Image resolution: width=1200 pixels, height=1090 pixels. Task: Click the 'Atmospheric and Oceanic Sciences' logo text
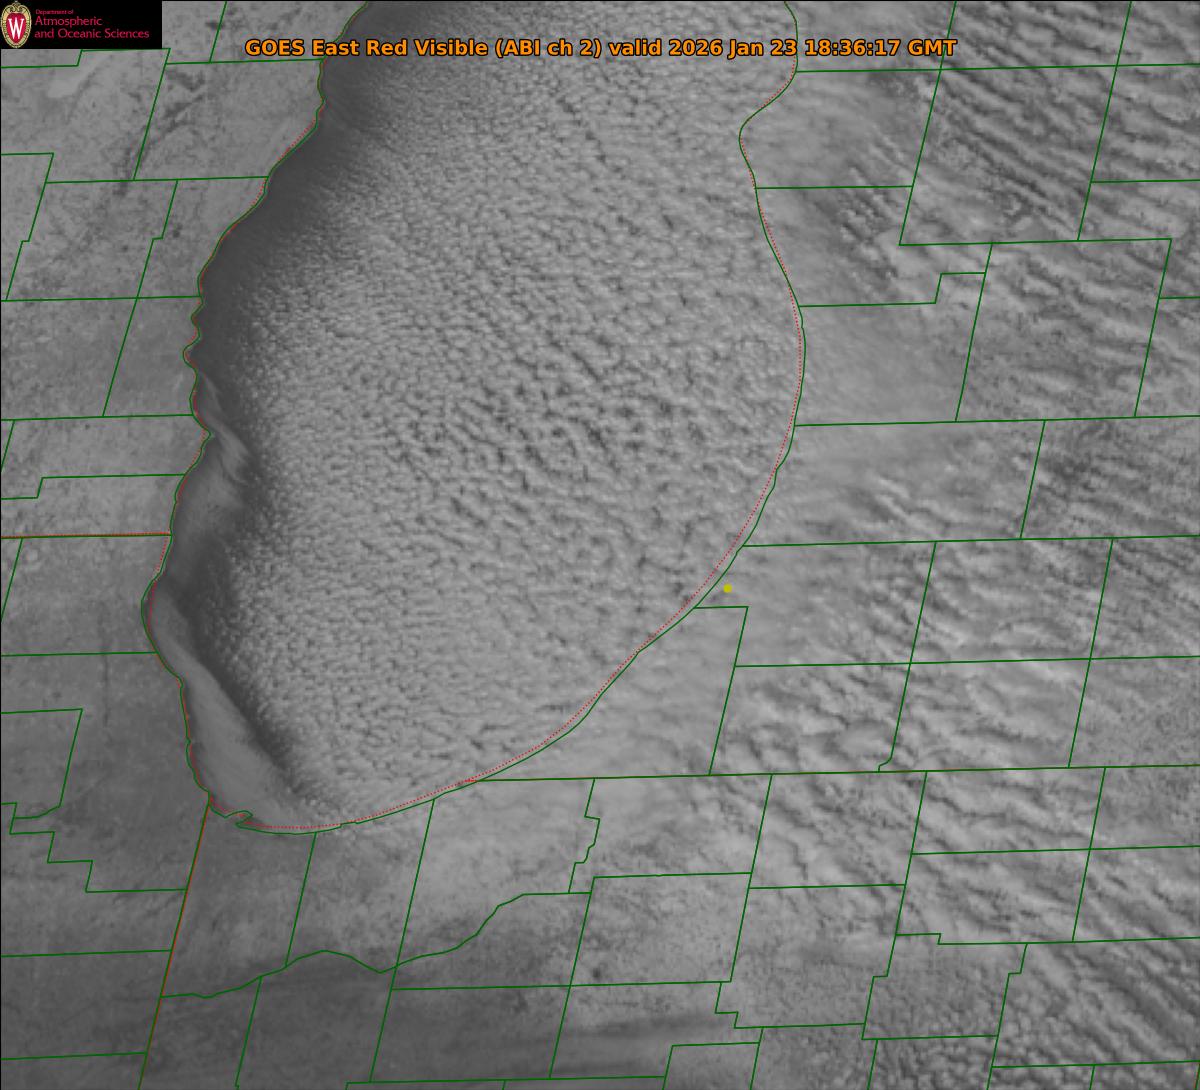coord(91,29)
